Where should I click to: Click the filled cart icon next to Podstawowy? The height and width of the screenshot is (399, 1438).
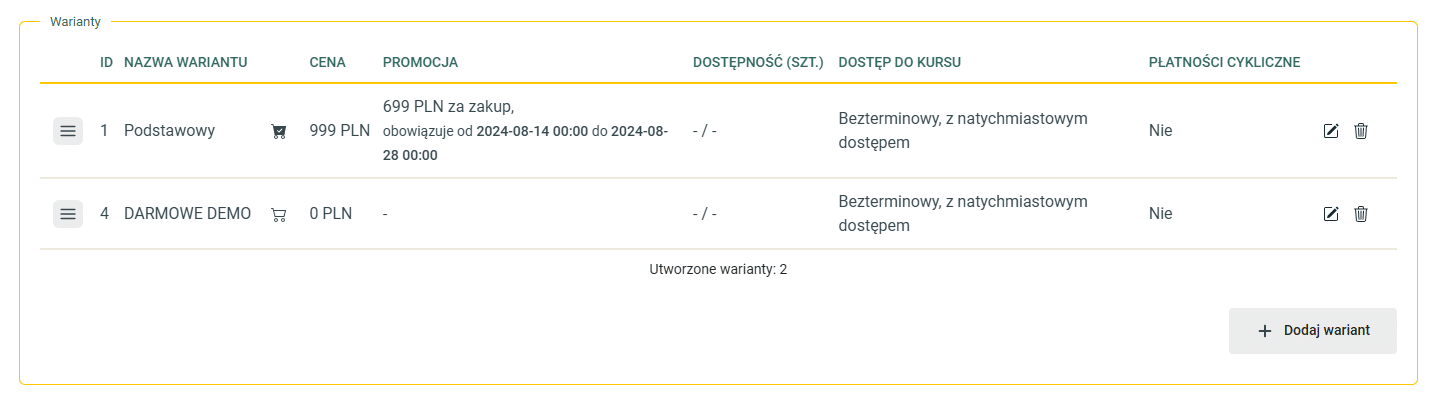coord(279,131)
